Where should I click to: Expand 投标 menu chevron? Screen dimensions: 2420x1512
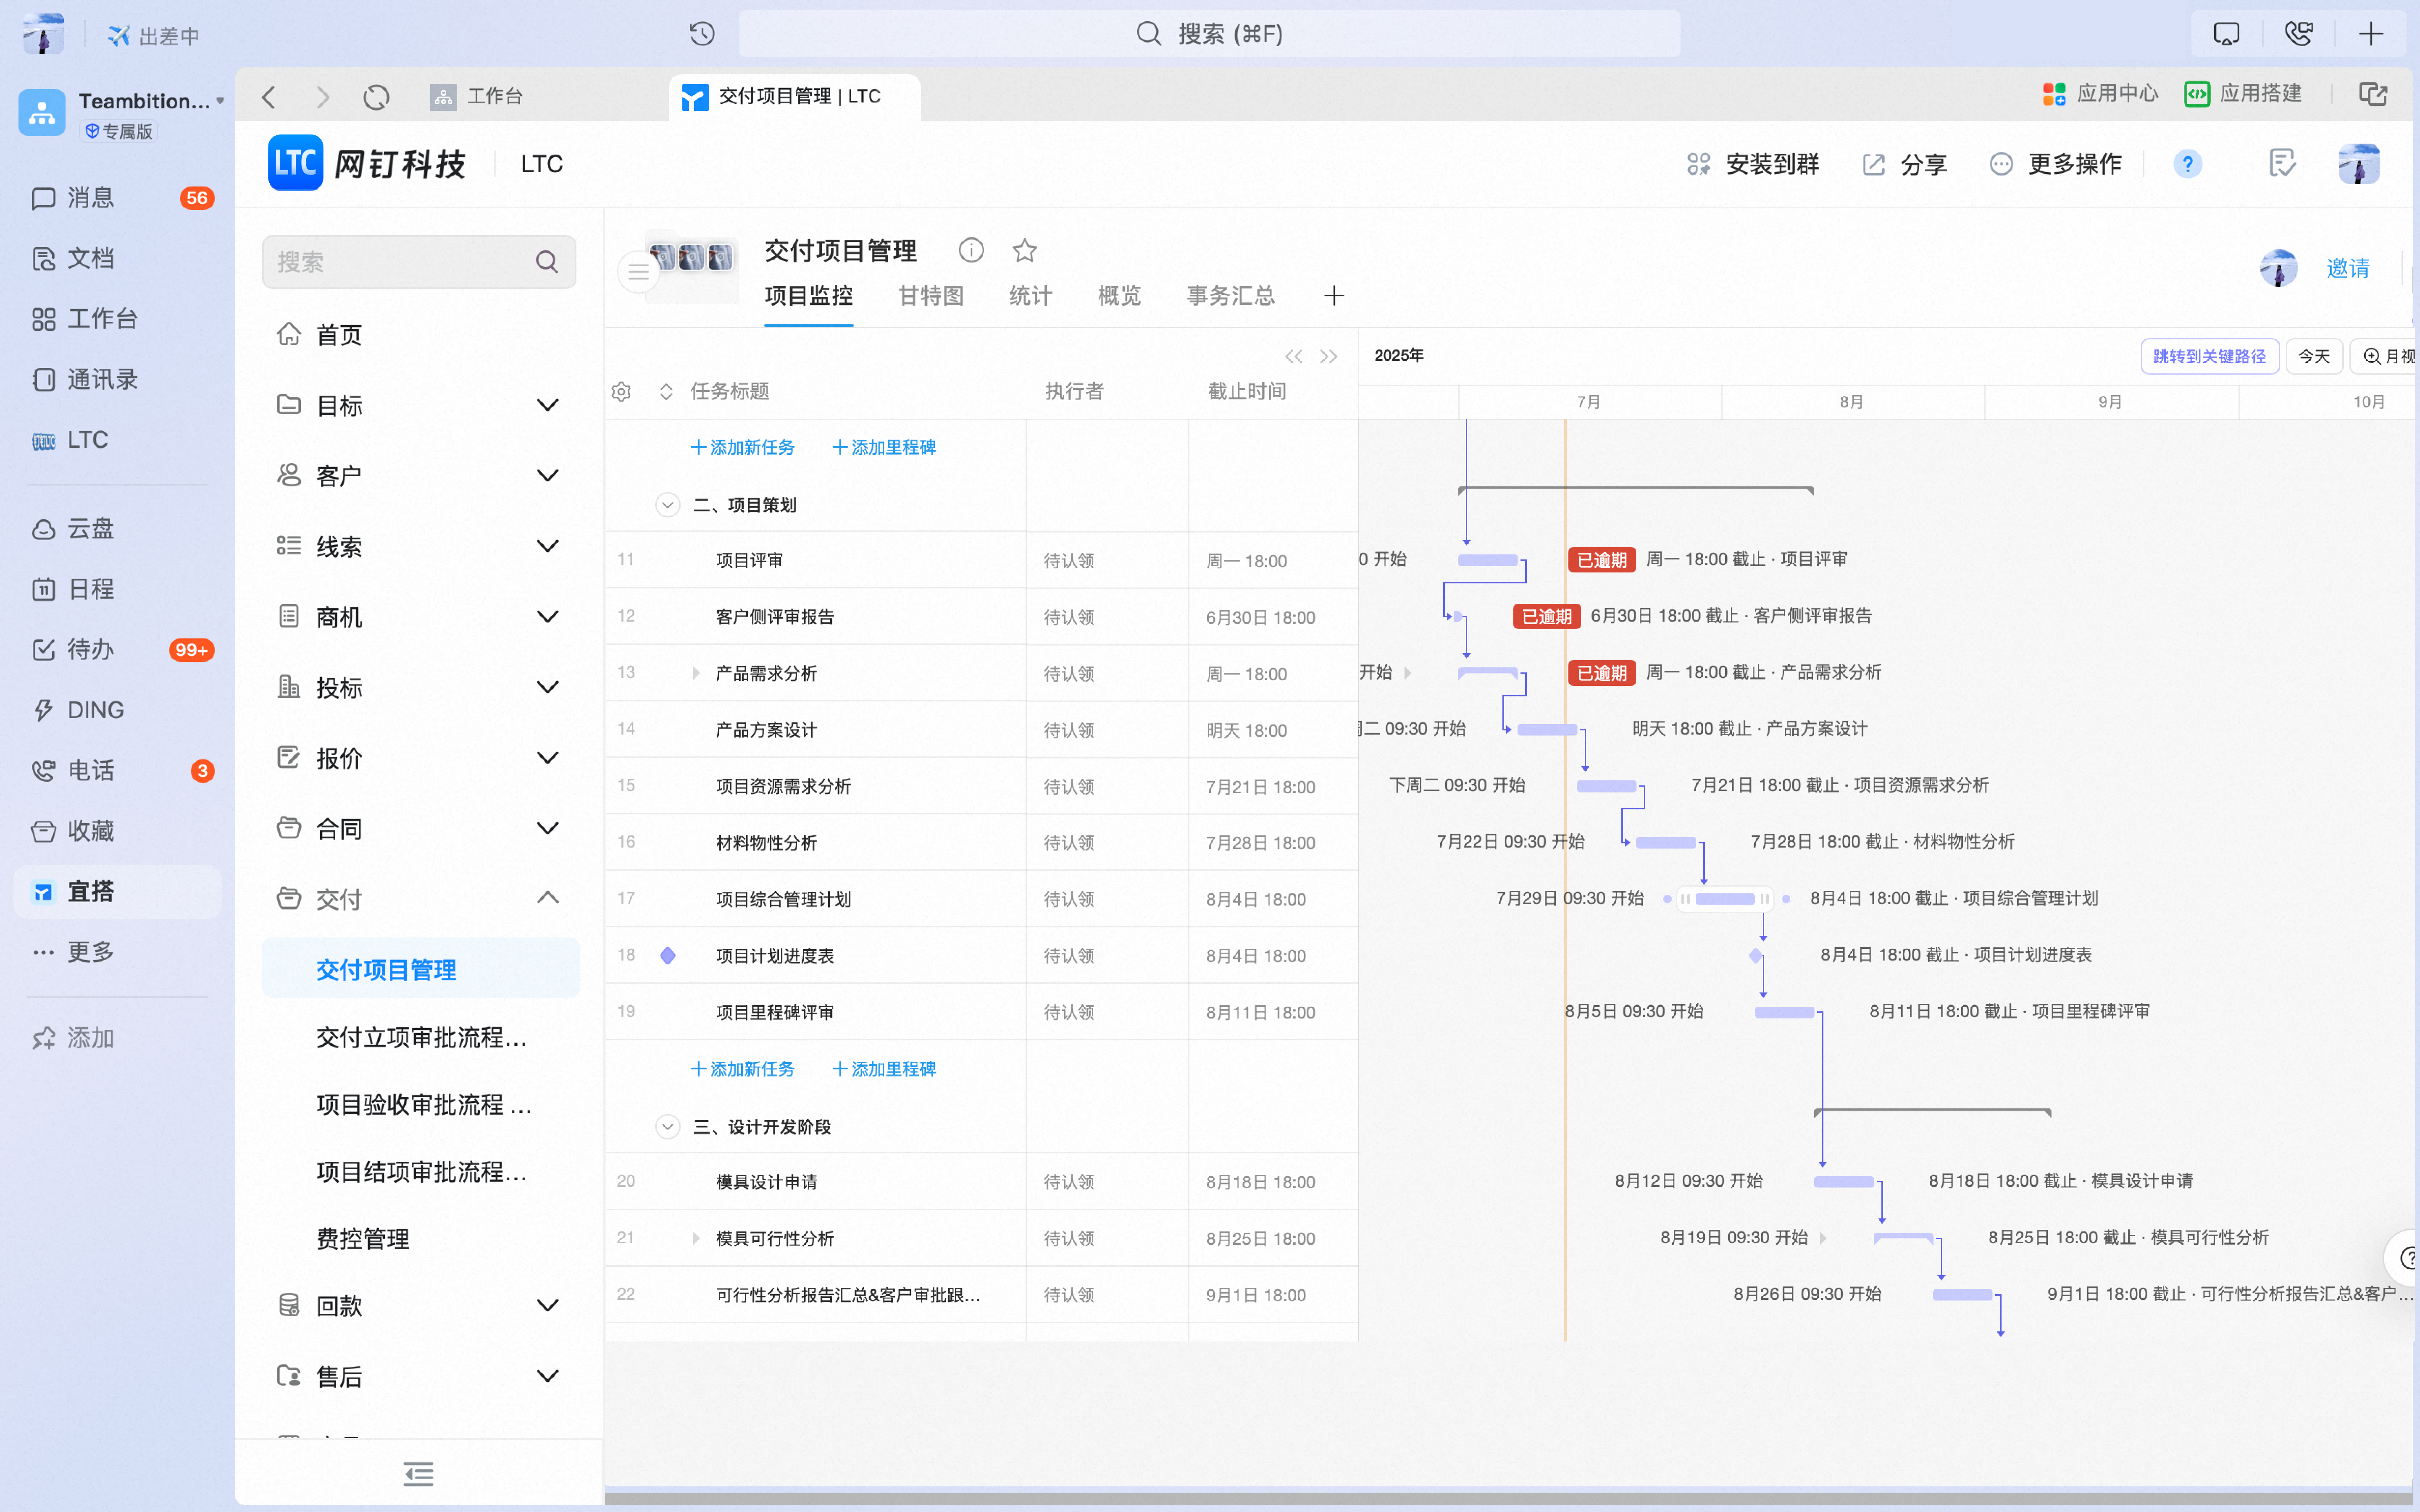pyautogui.click(x=547, y=687)
